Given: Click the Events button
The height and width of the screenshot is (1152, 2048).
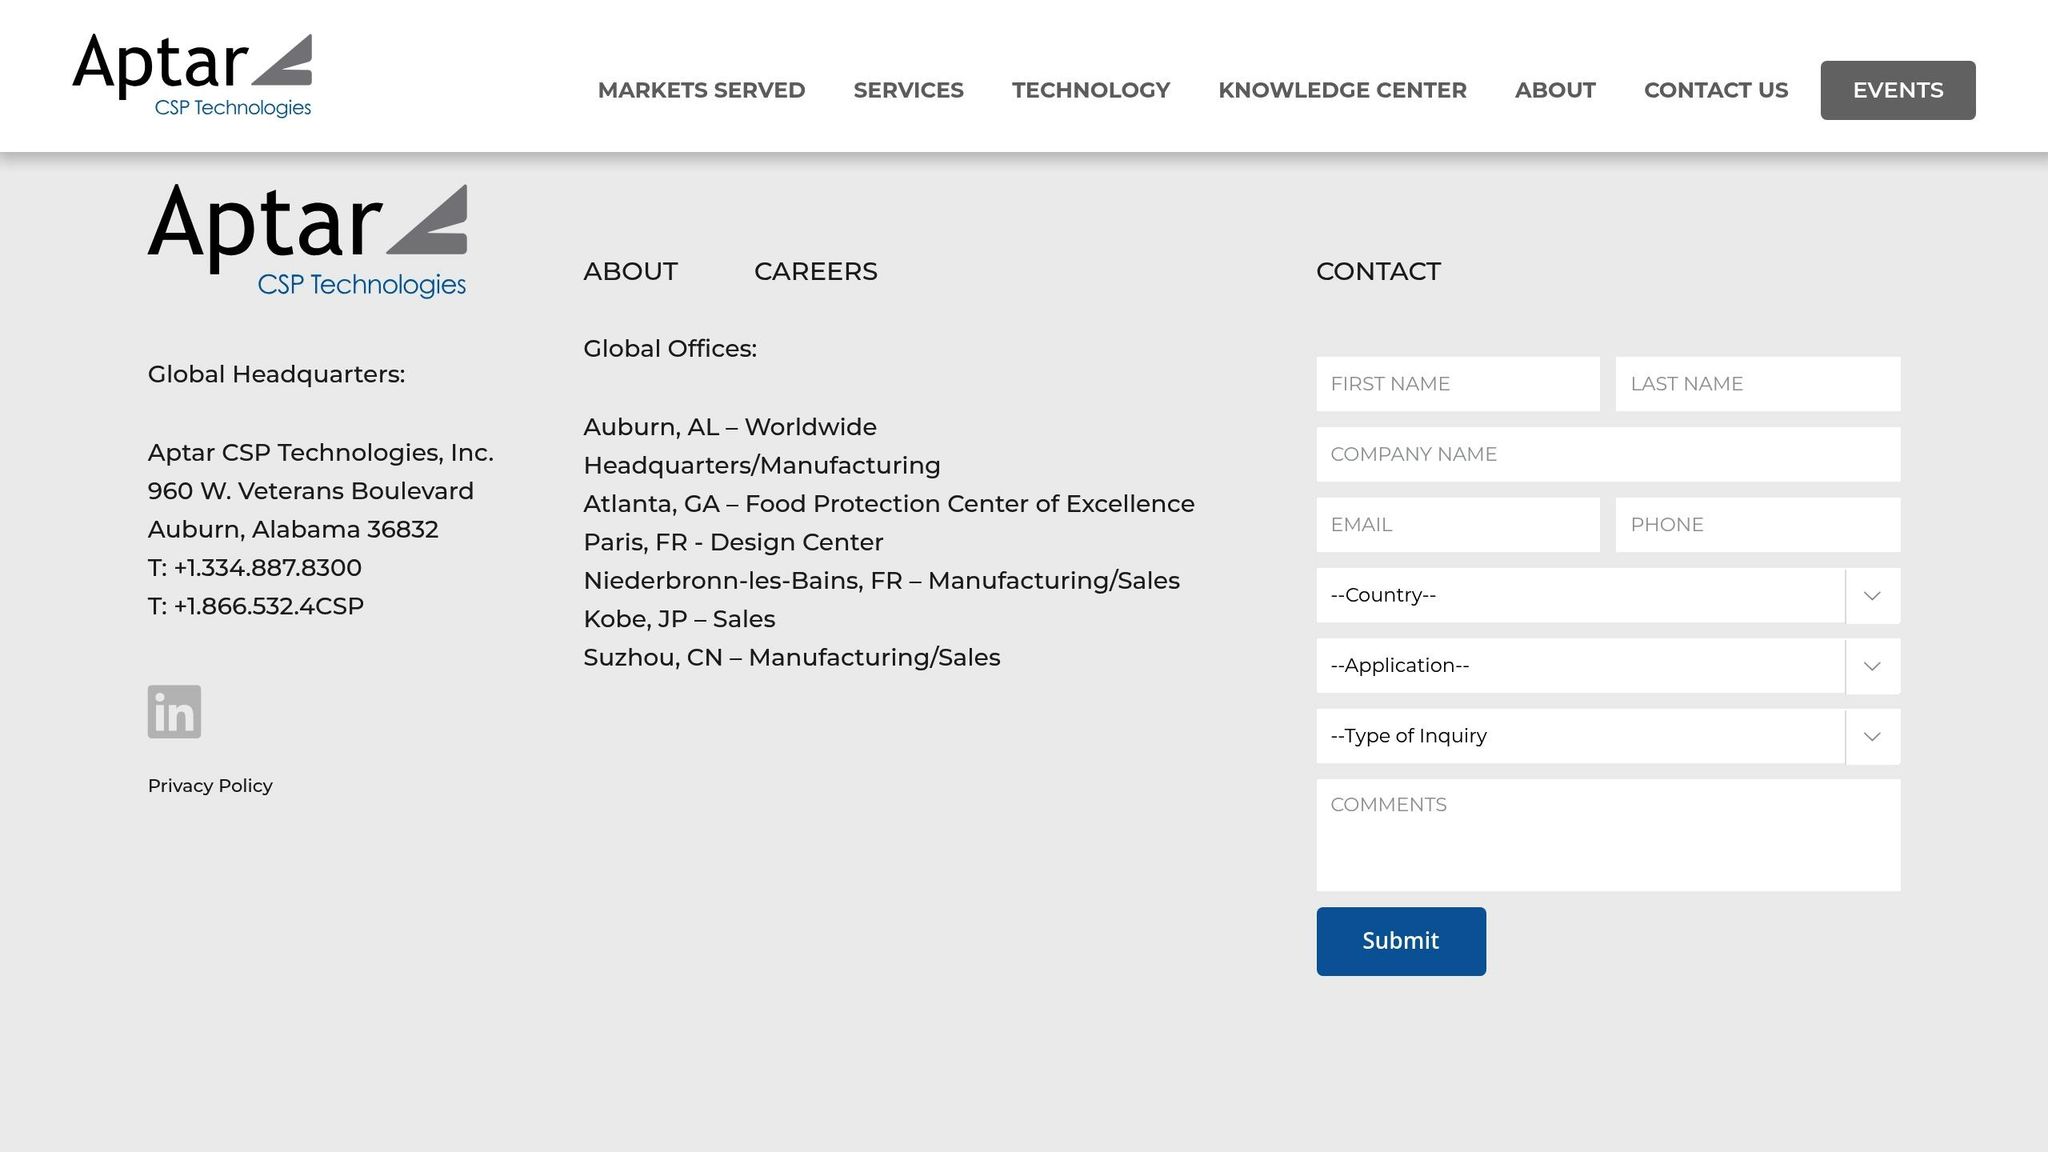Looking at the screenshot, I should click(1898, 90).
